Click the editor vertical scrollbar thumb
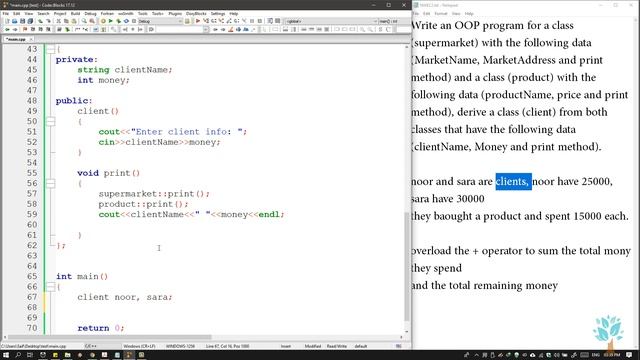 [x=406, y=266]
